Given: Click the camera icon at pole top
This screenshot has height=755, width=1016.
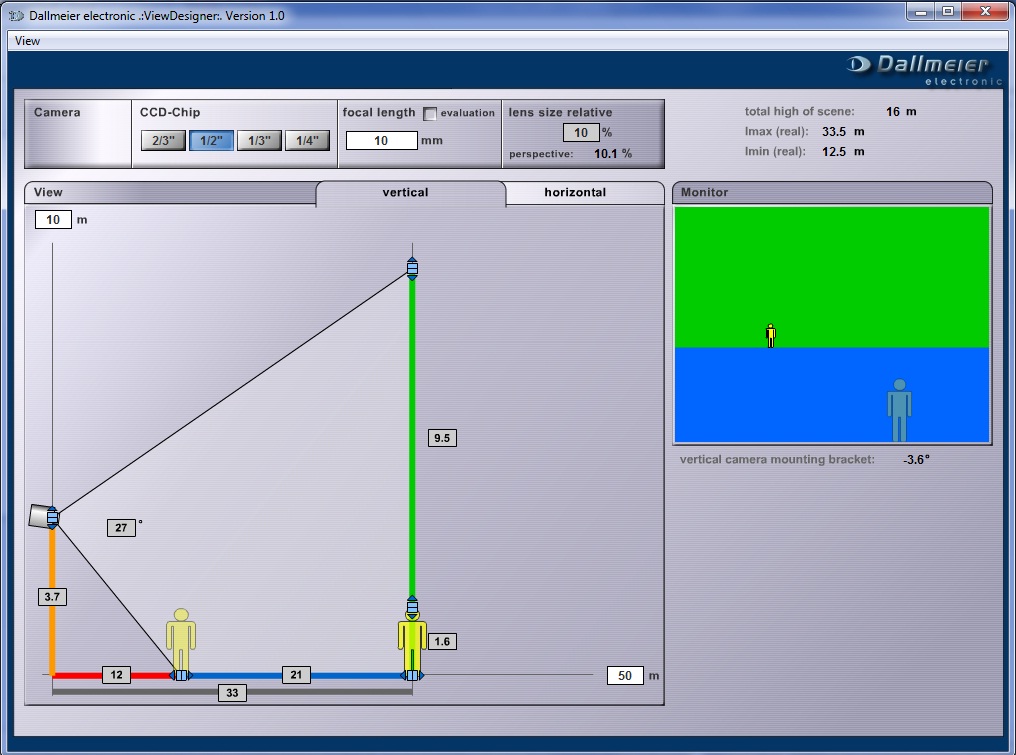Looking at the screenshot, I should (x=39, y=517).
